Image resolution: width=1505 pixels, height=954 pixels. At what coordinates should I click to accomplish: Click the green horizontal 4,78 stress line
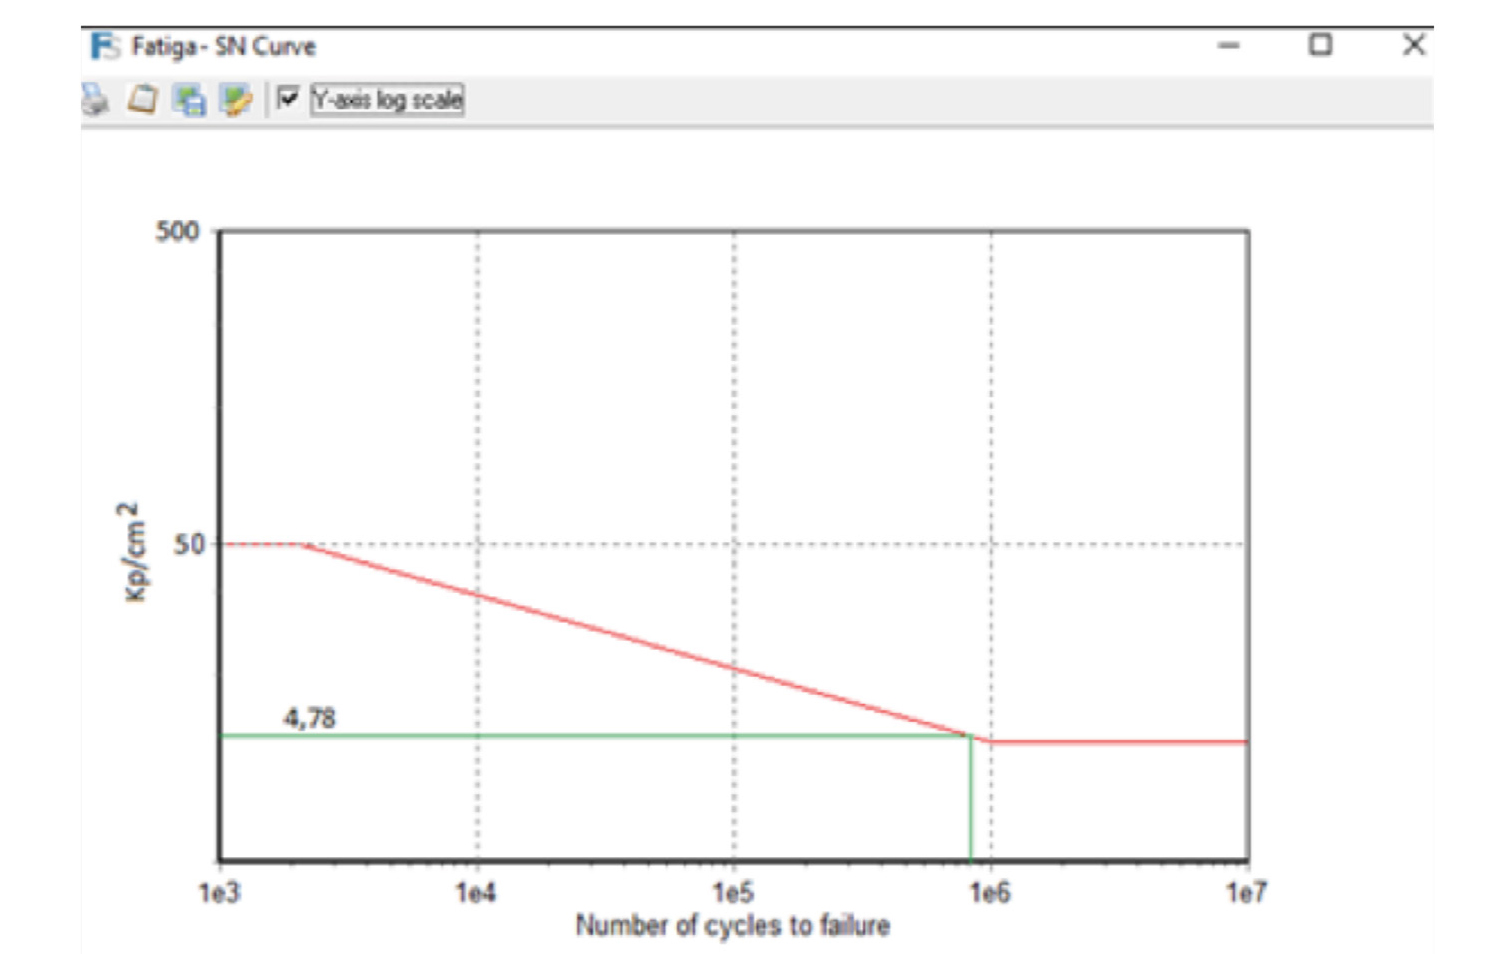click(595, 736)
